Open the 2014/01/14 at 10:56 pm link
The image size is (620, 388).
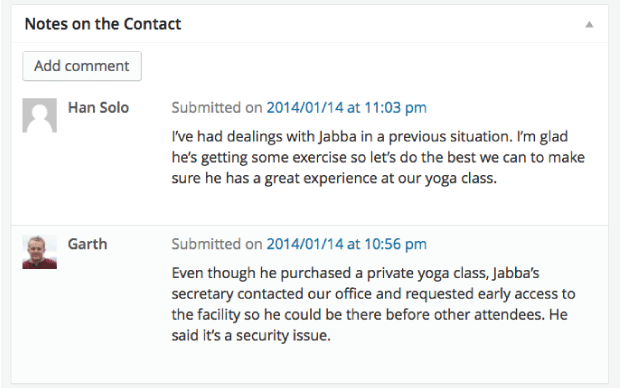pos(346,244)
